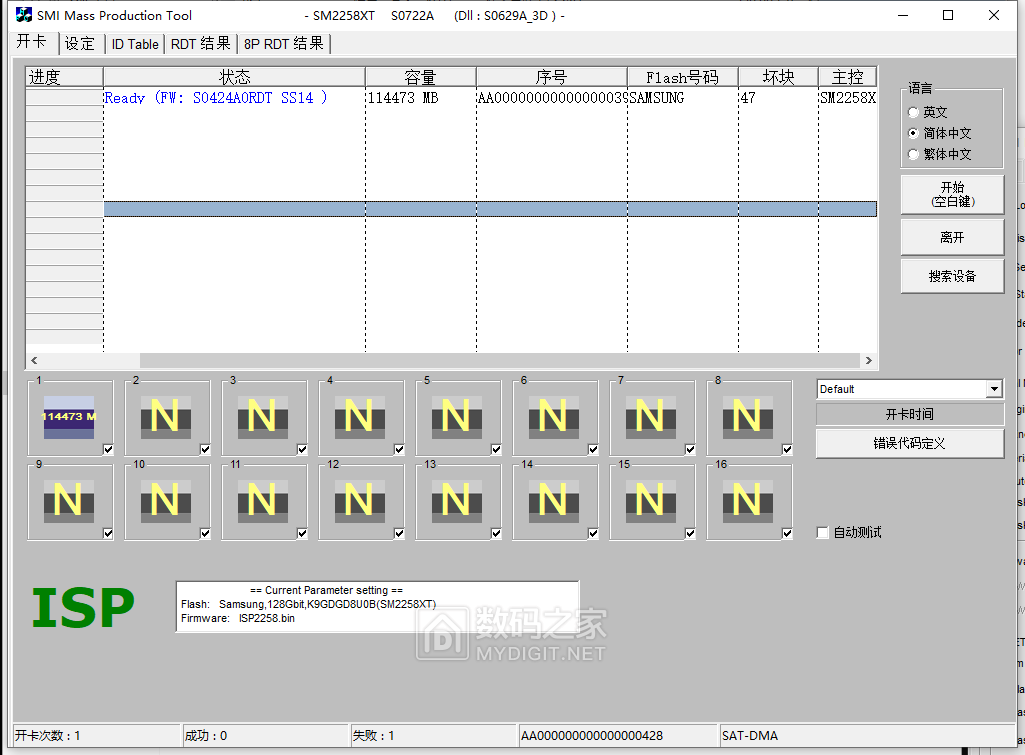
Task: Click the 搜索设备 scan devices button
Action: (952, 277)
